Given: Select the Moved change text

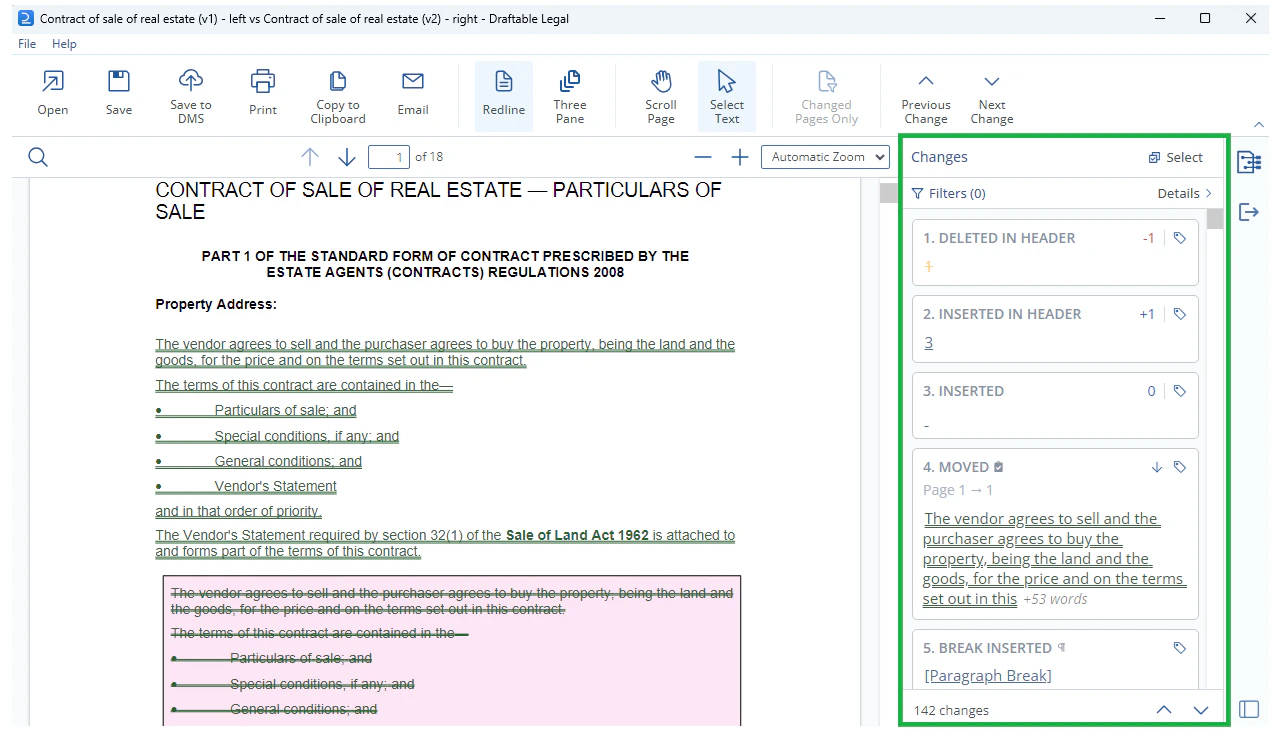Looking at the screenshot, I should (1053, 558).
